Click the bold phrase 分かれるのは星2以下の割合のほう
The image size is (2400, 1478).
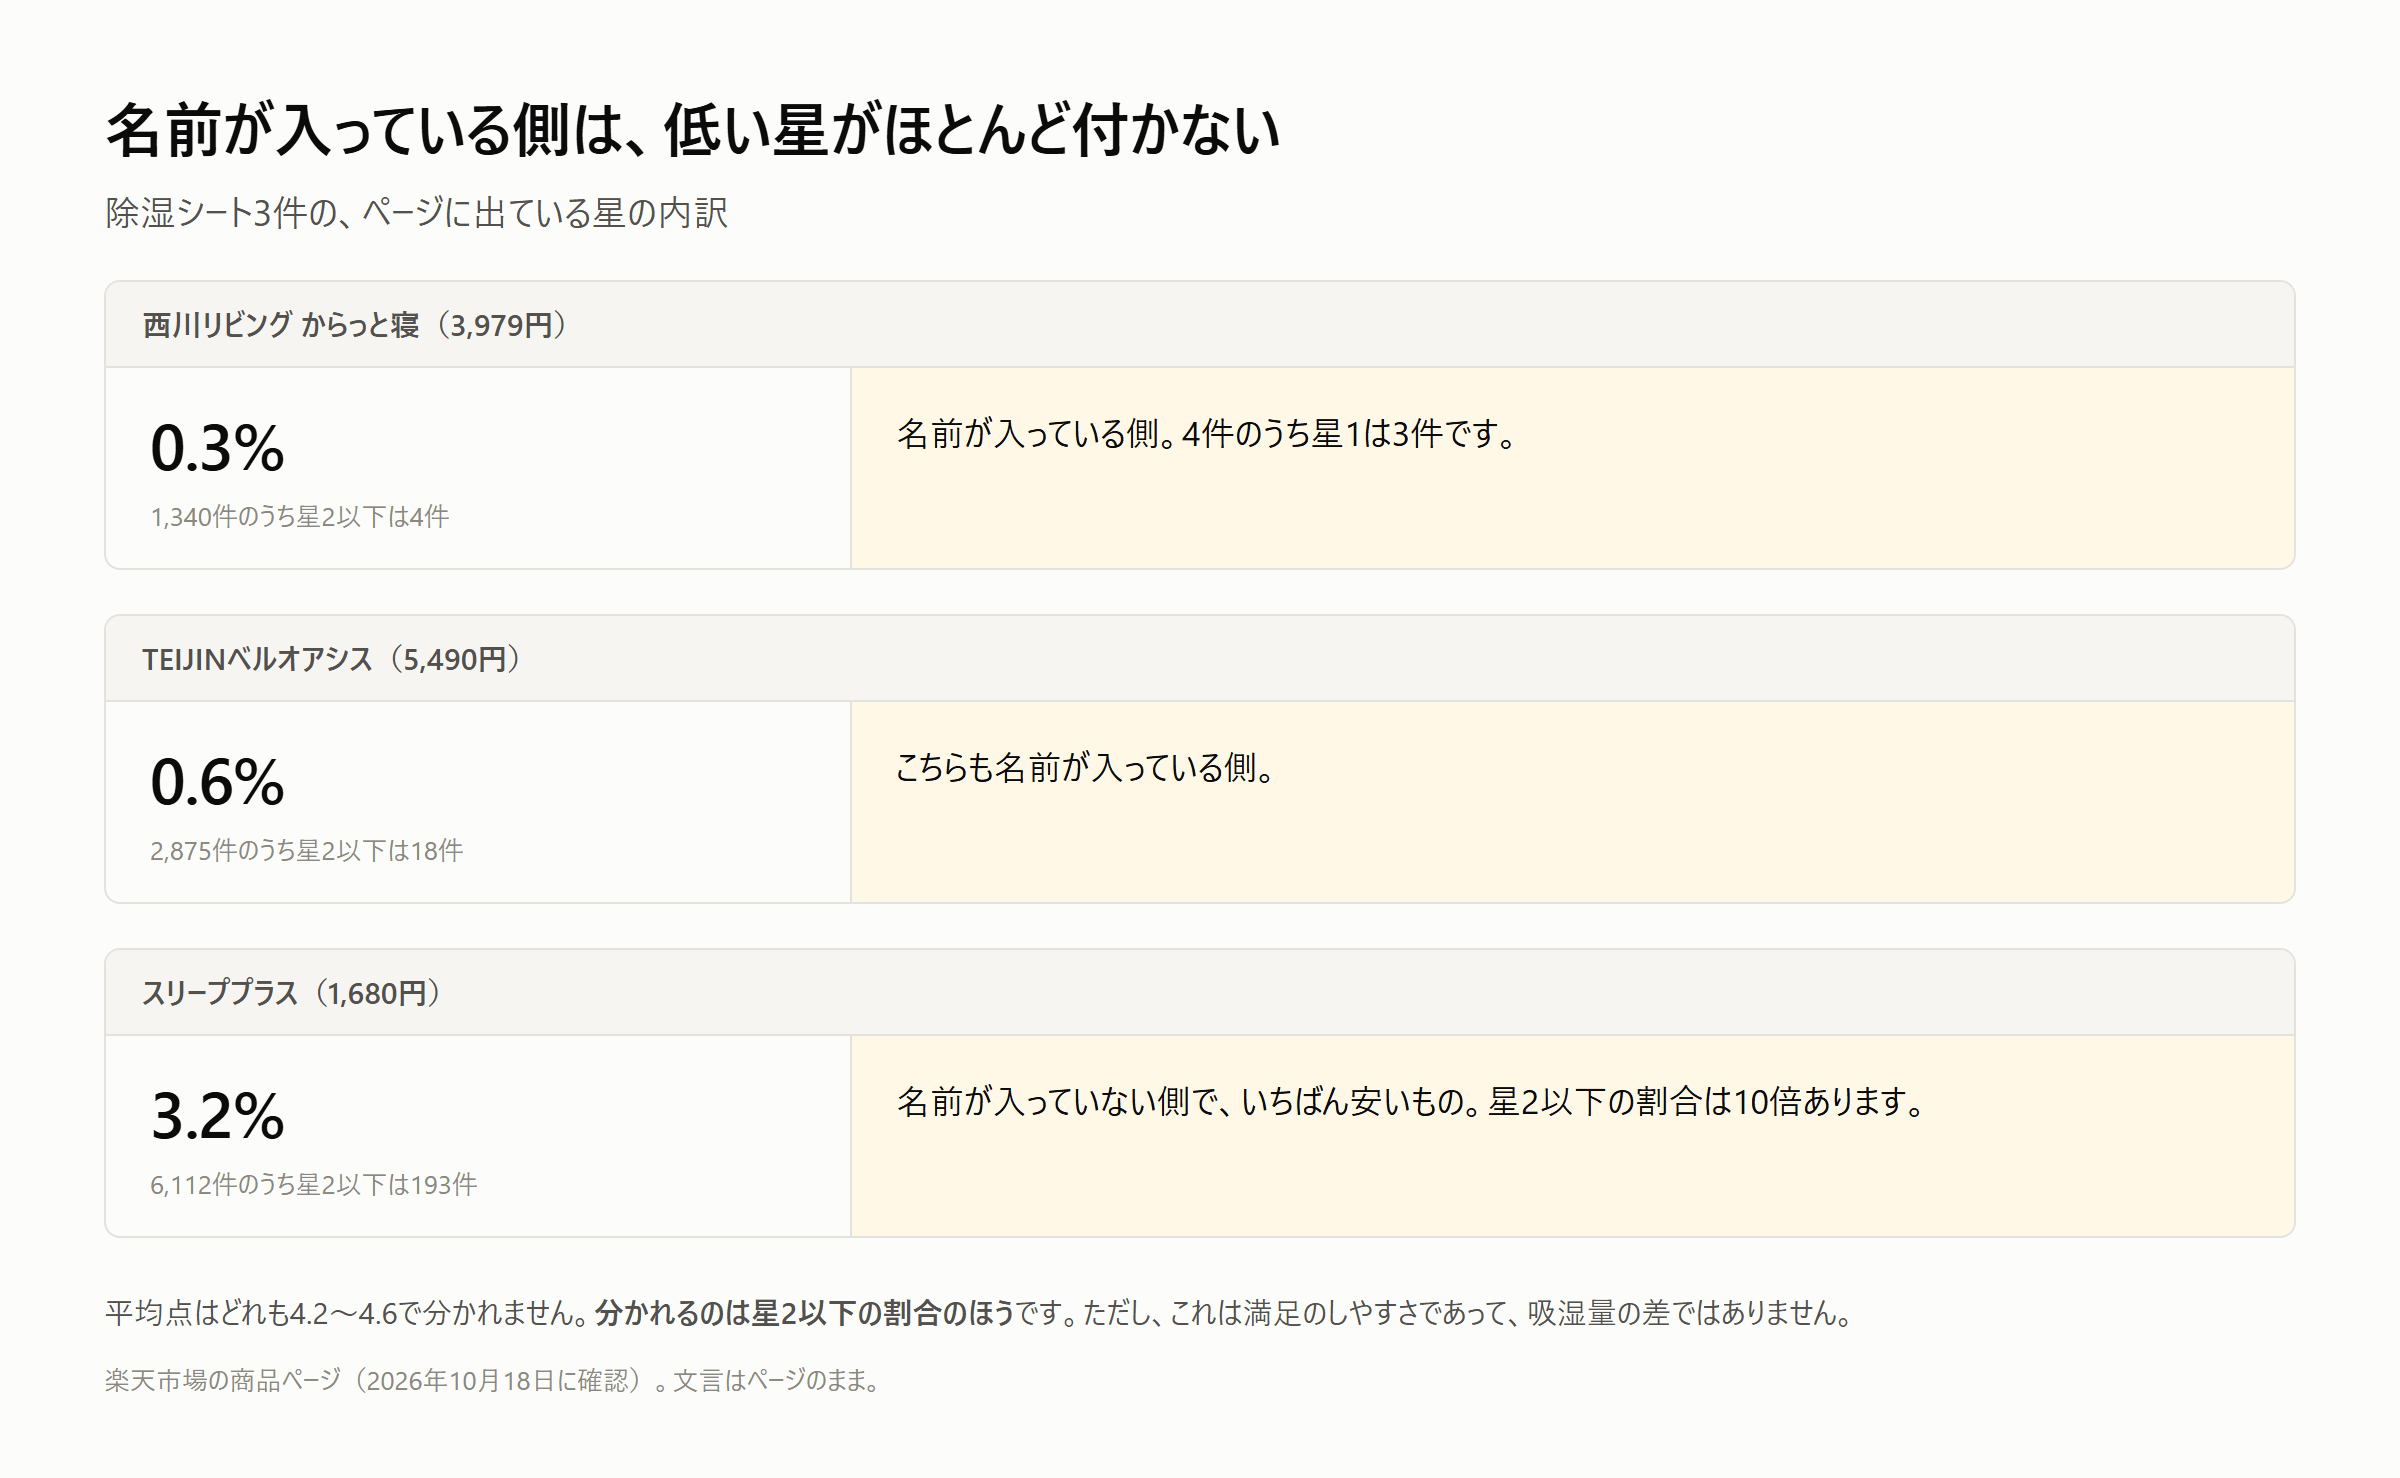point(805,1313)
